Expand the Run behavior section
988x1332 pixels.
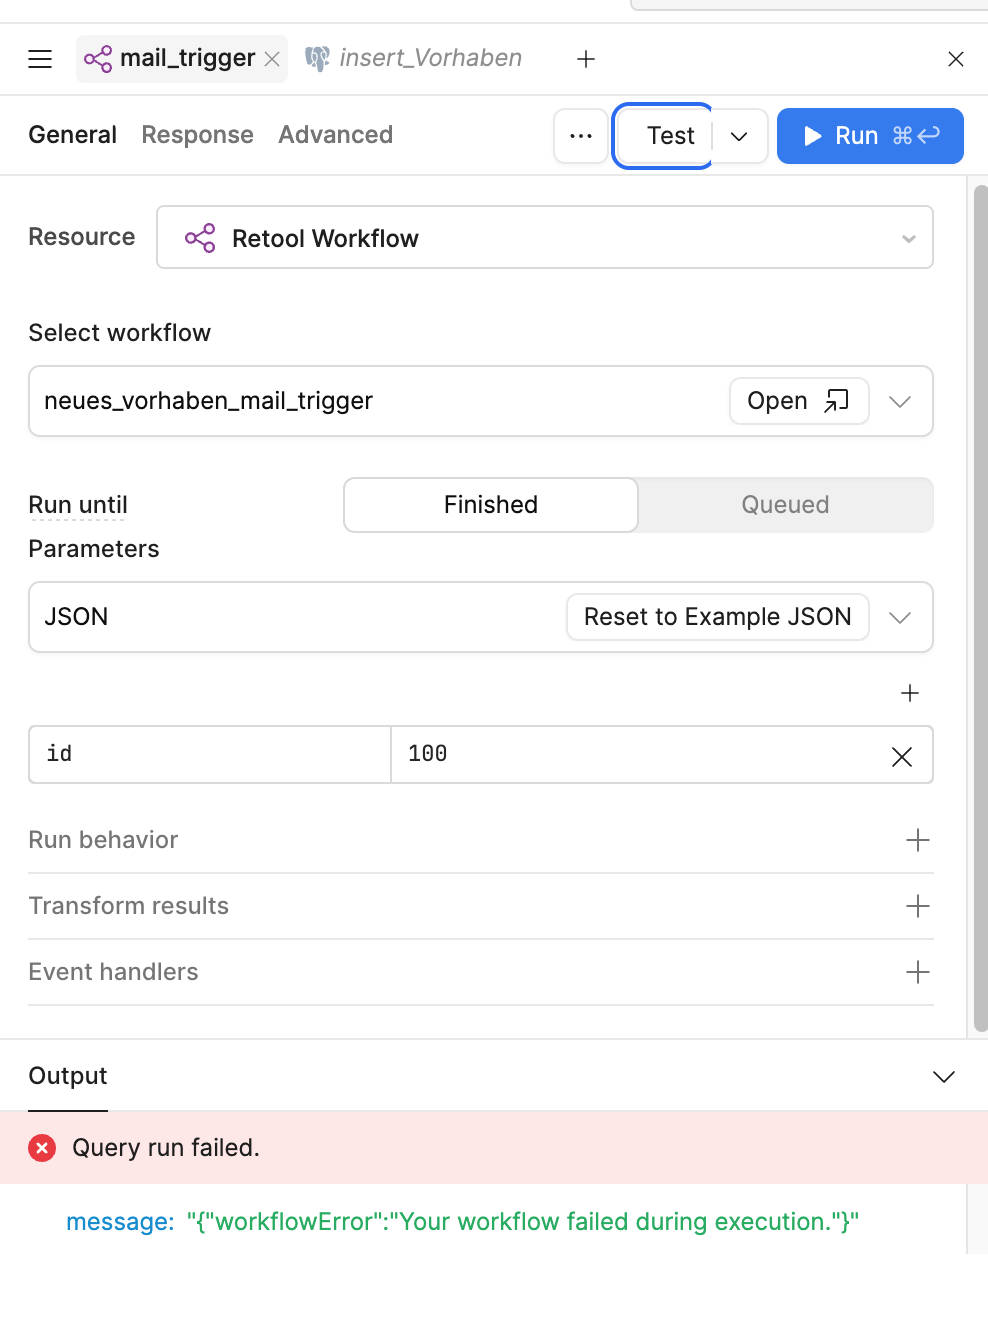point(917,840)
